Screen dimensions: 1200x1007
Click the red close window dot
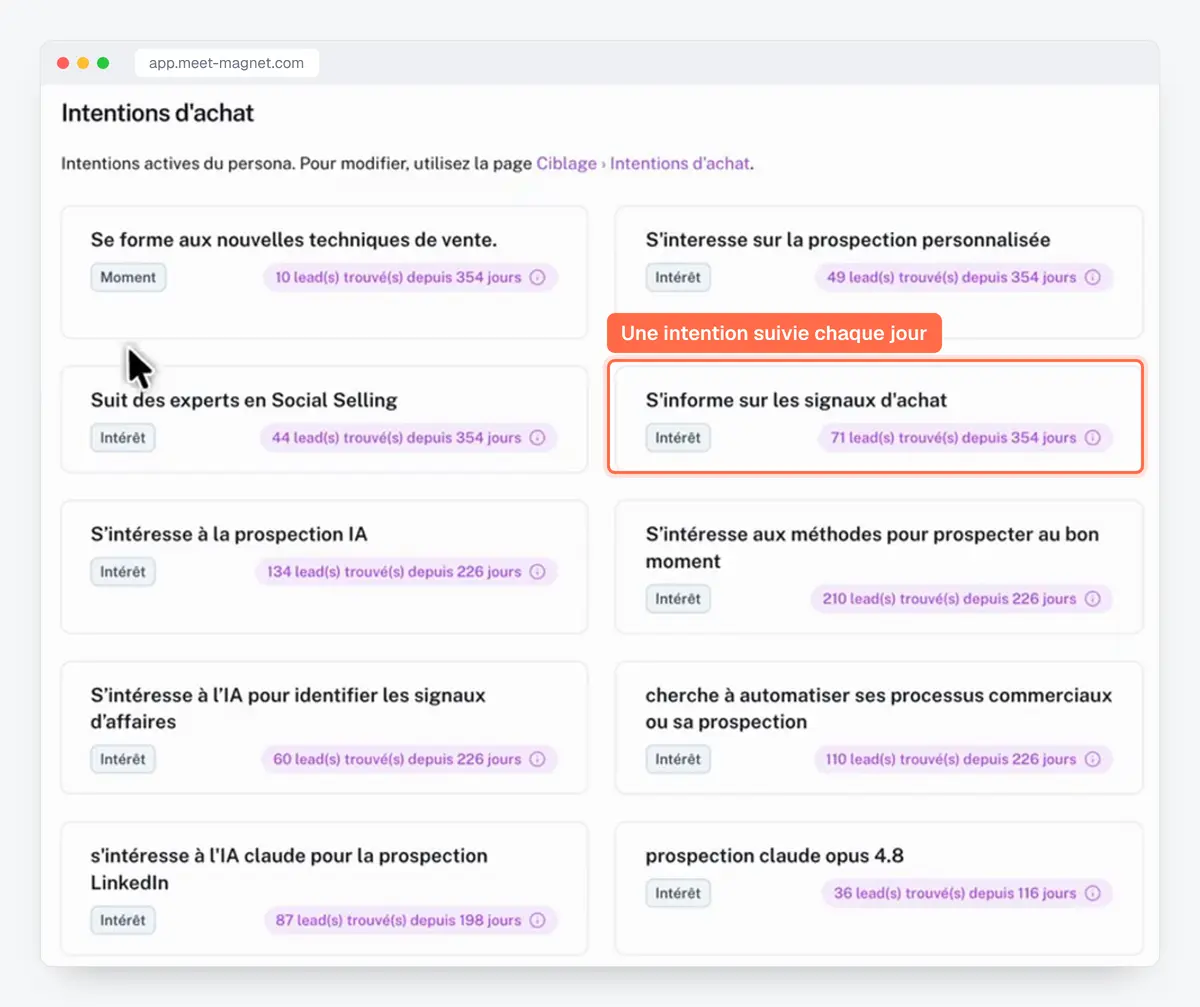click(x=63, y=63)
